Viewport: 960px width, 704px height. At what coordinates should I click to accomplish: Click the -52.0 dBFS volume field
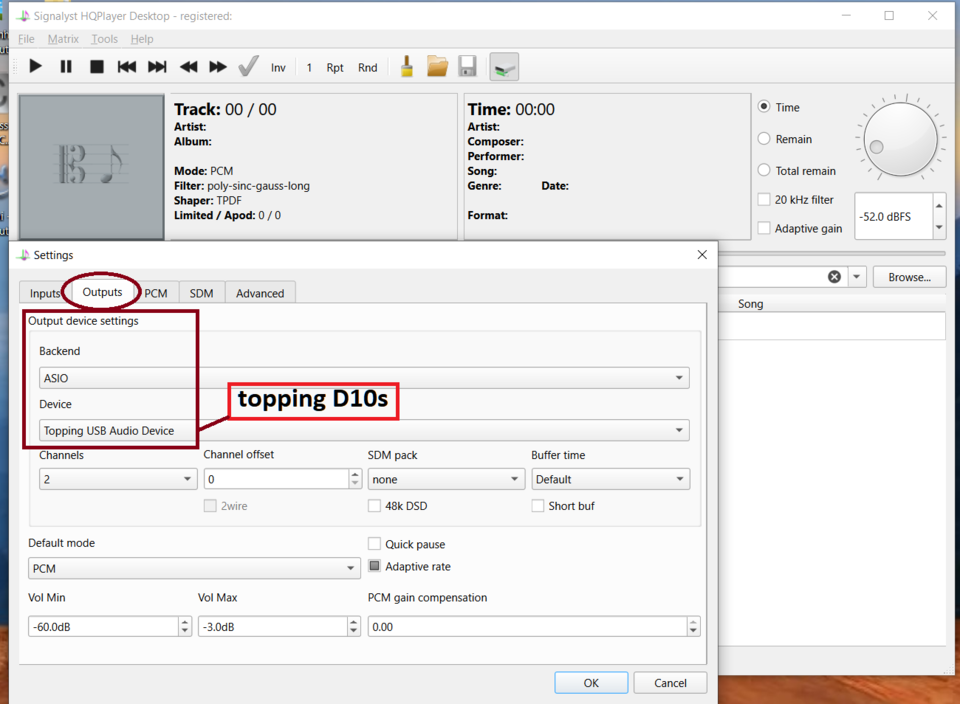point(893,217)
